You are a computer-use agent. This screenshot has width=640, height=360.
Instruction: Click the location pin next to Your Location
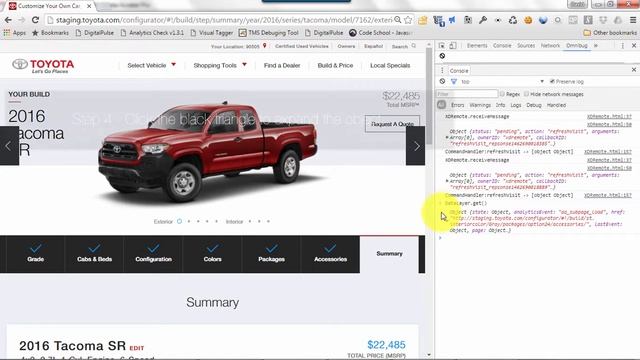264,46
